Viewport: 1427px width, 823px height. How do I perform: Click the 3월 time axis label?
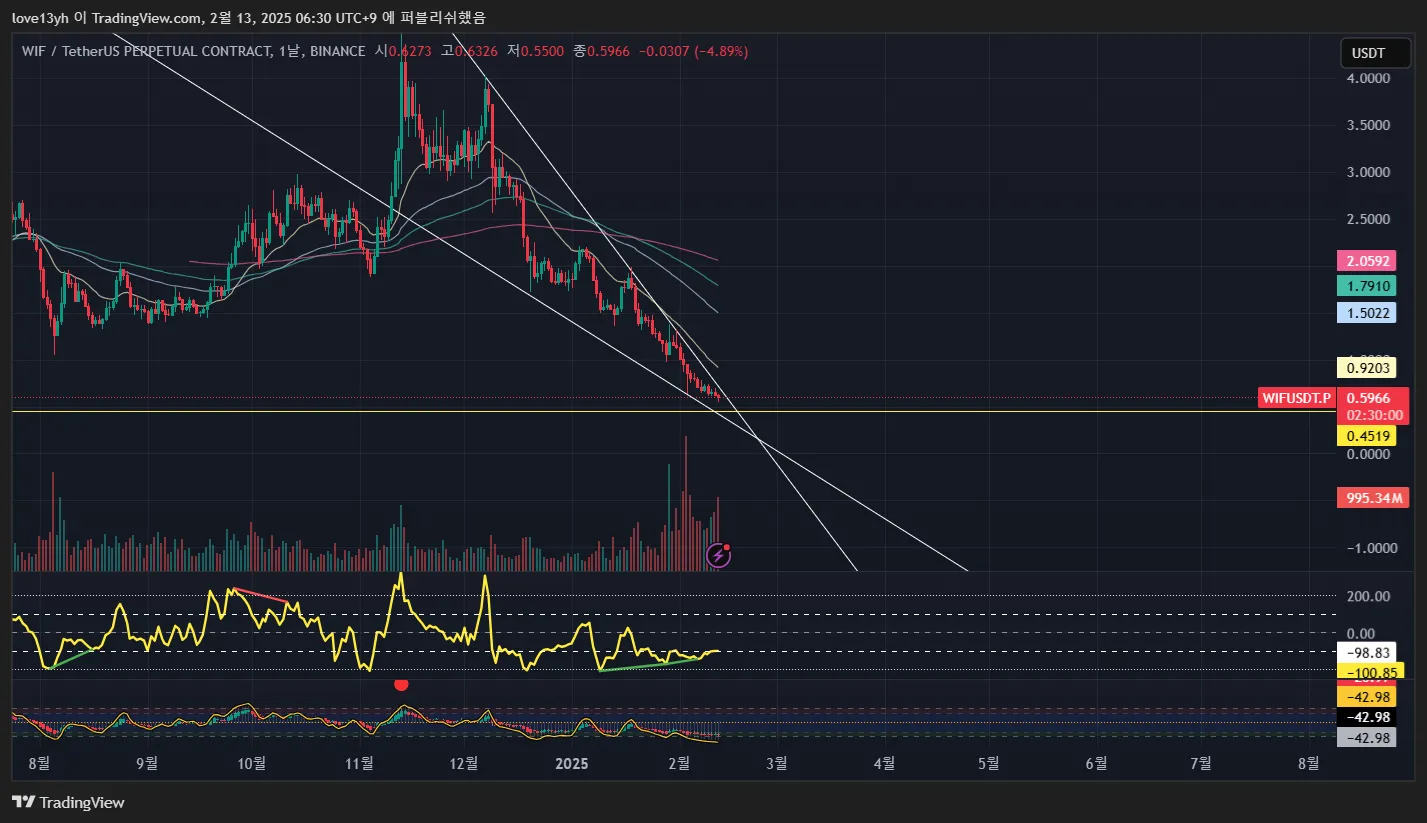point(776,764)
